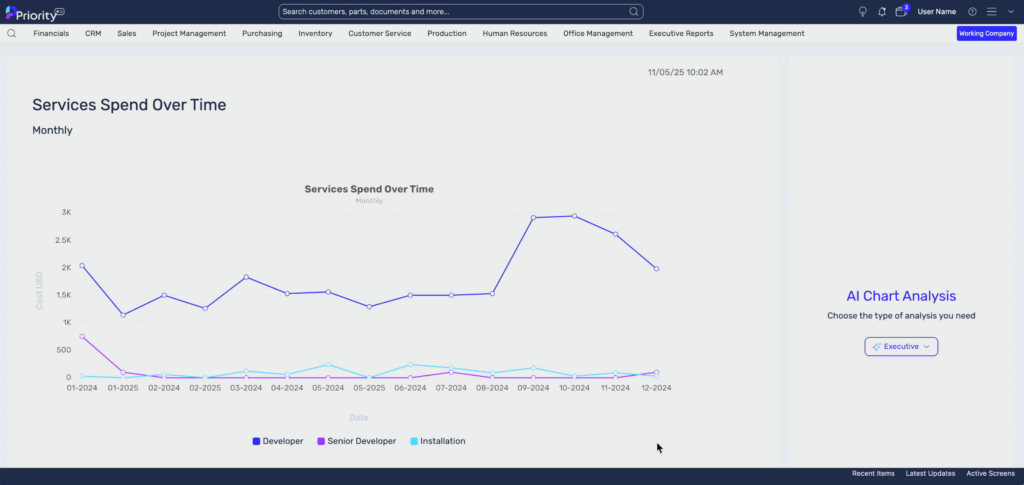Click the Priority logo
The image size is (1024, 485).
point(35,12)
